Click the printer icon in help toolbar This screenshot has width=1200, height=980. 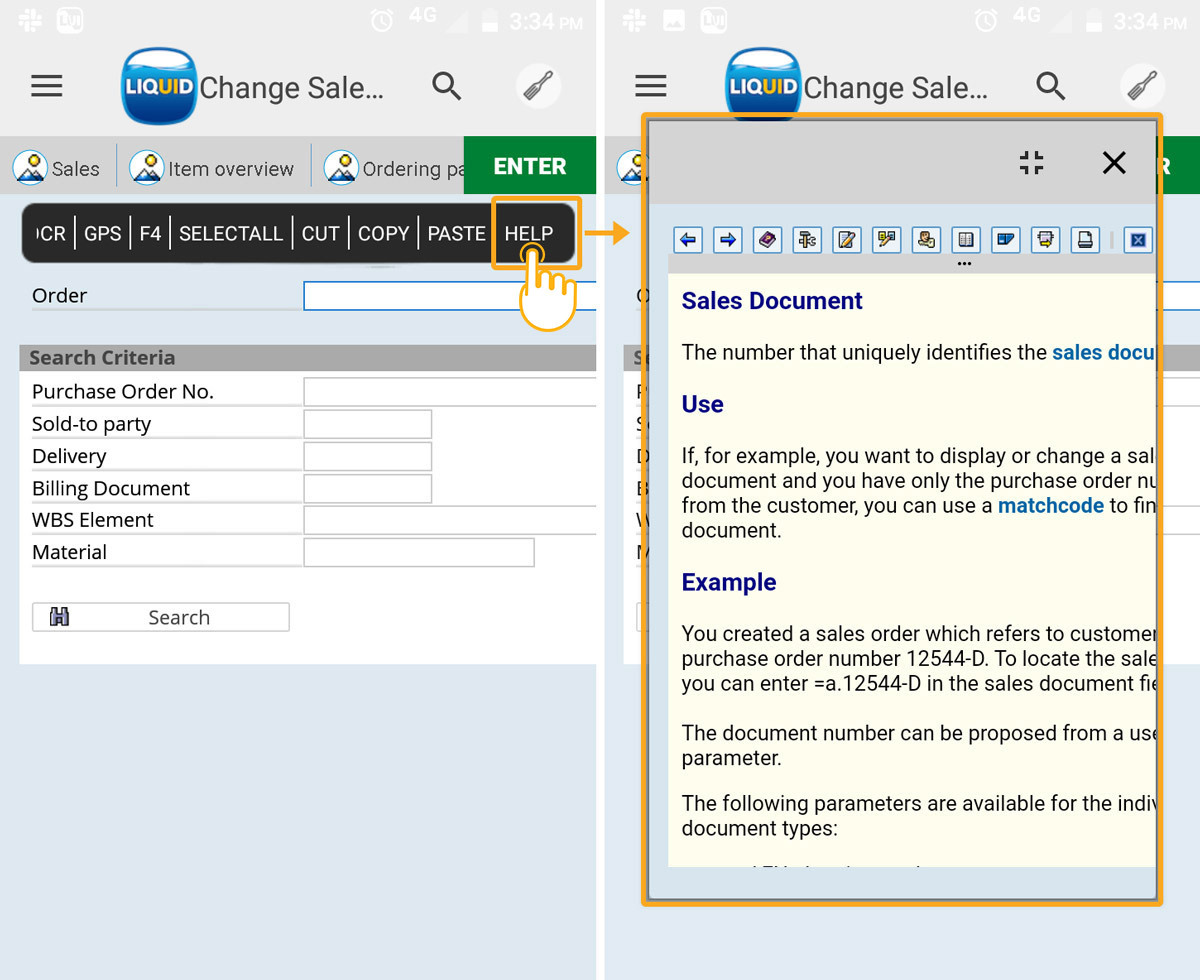click(1085, 240)
